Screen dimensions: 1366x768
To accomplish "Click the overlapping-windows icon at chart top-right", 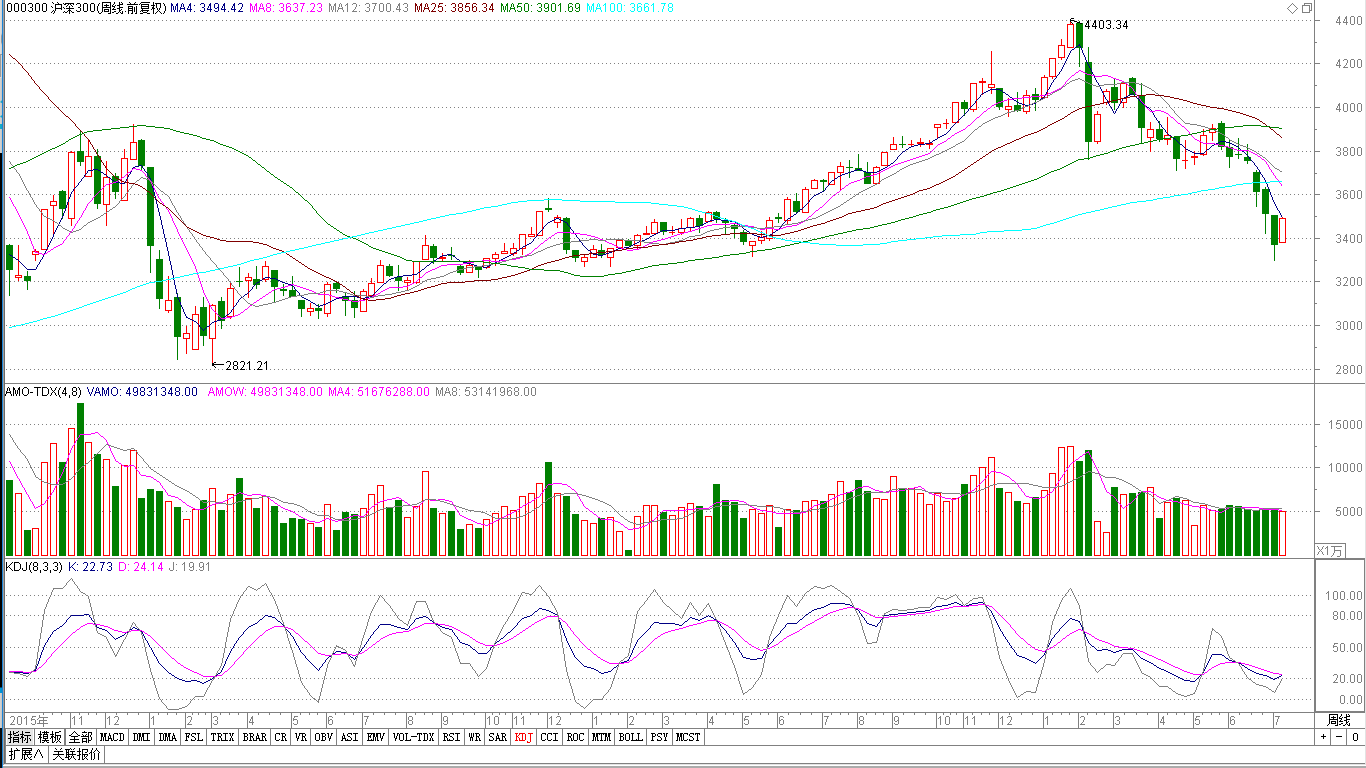I will (x=1306, y=8).
